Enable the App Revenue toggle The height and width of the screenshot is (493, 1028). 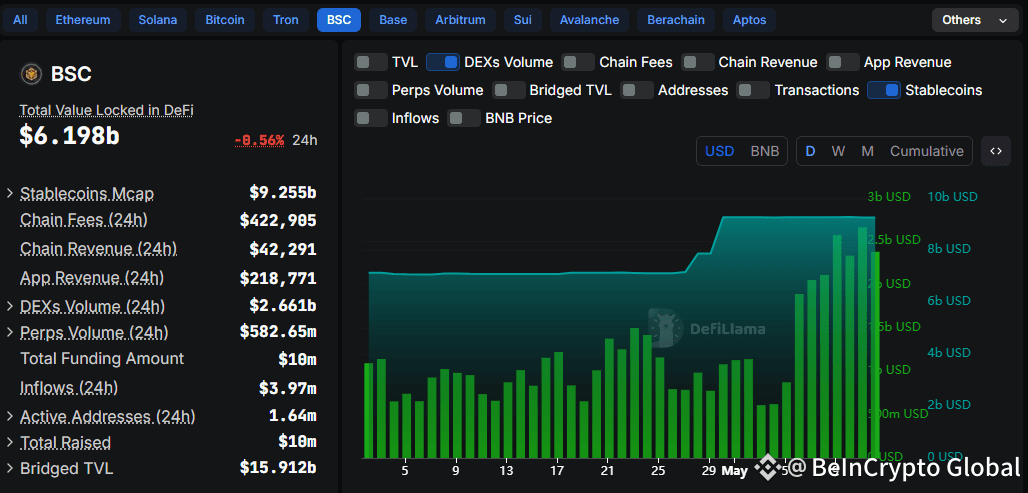(x=843, y=62)
